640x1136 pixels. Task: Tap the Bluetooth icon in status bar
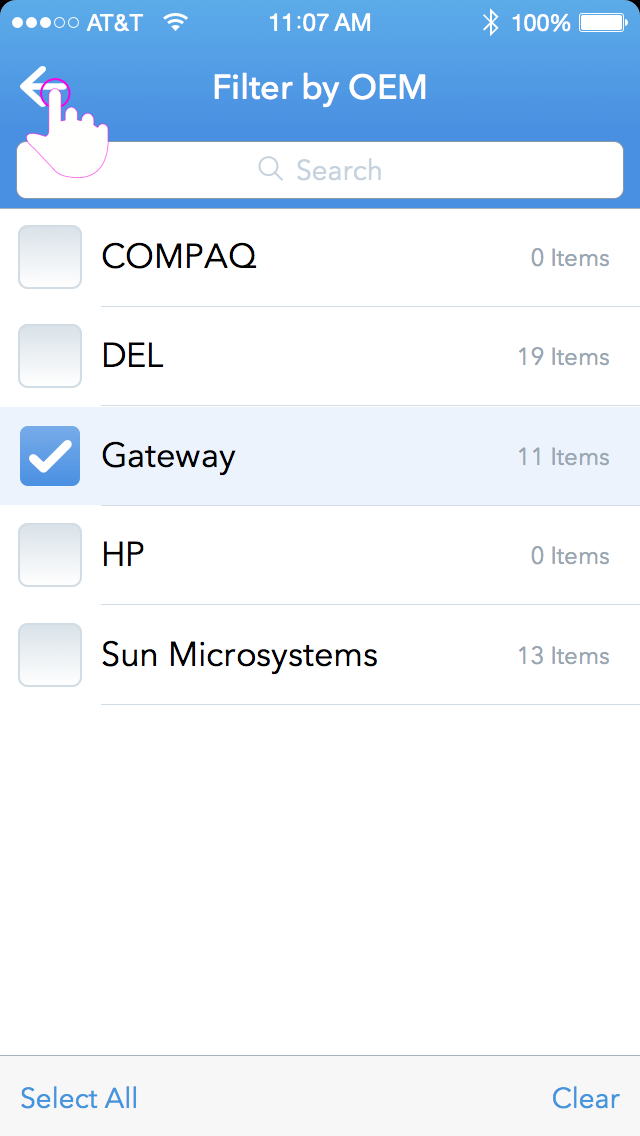489,21
